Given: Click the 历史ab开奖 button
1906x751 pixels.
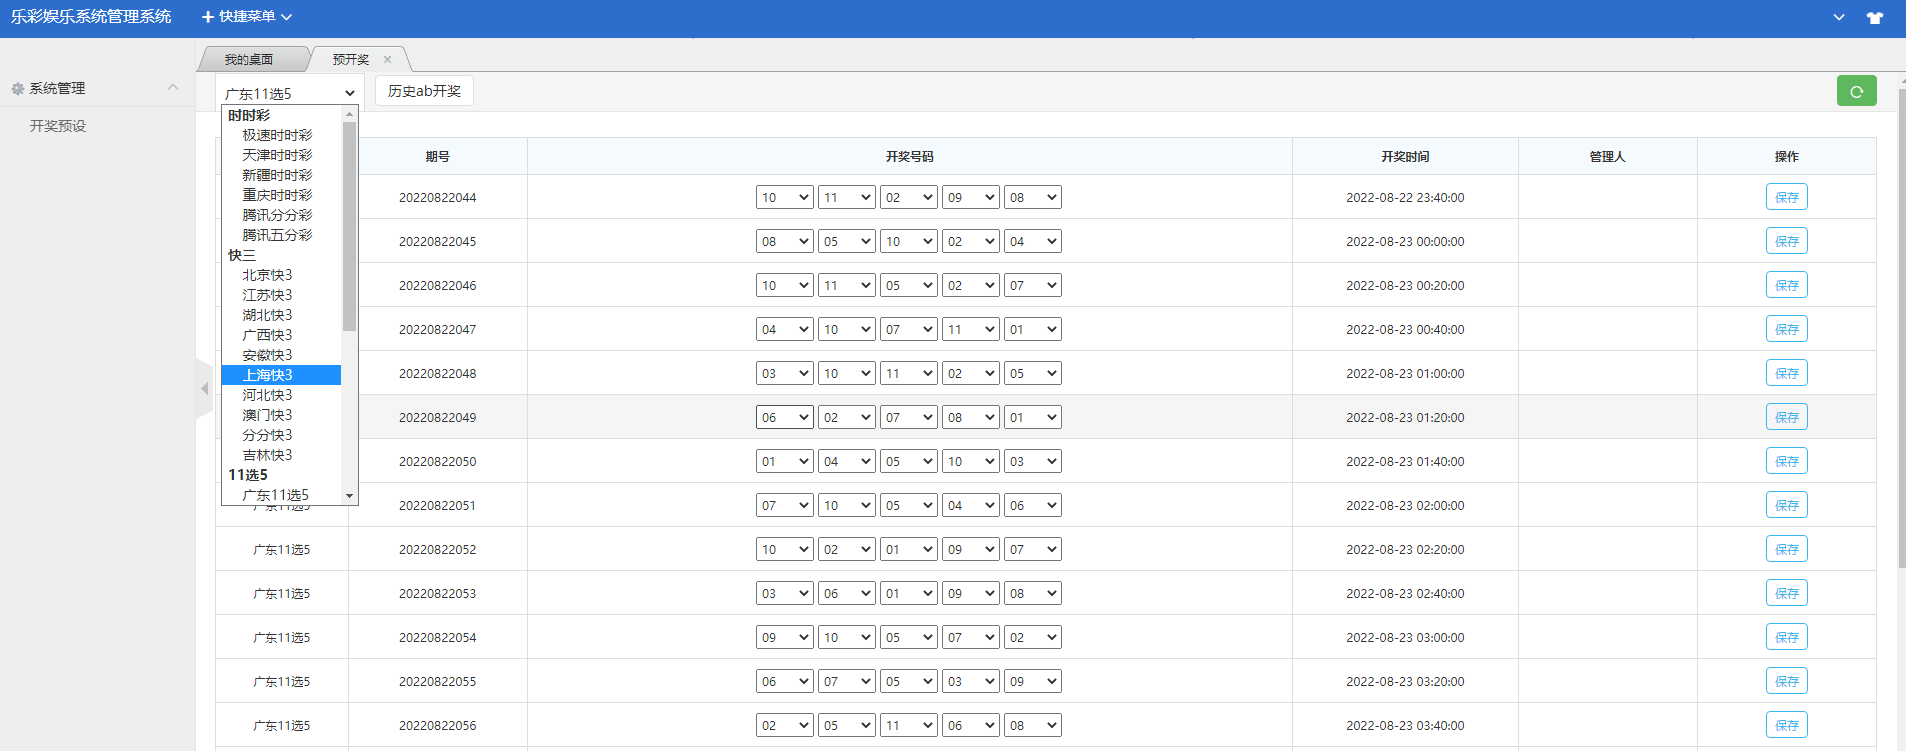Looking at the screenshot, I should point(424,91).
